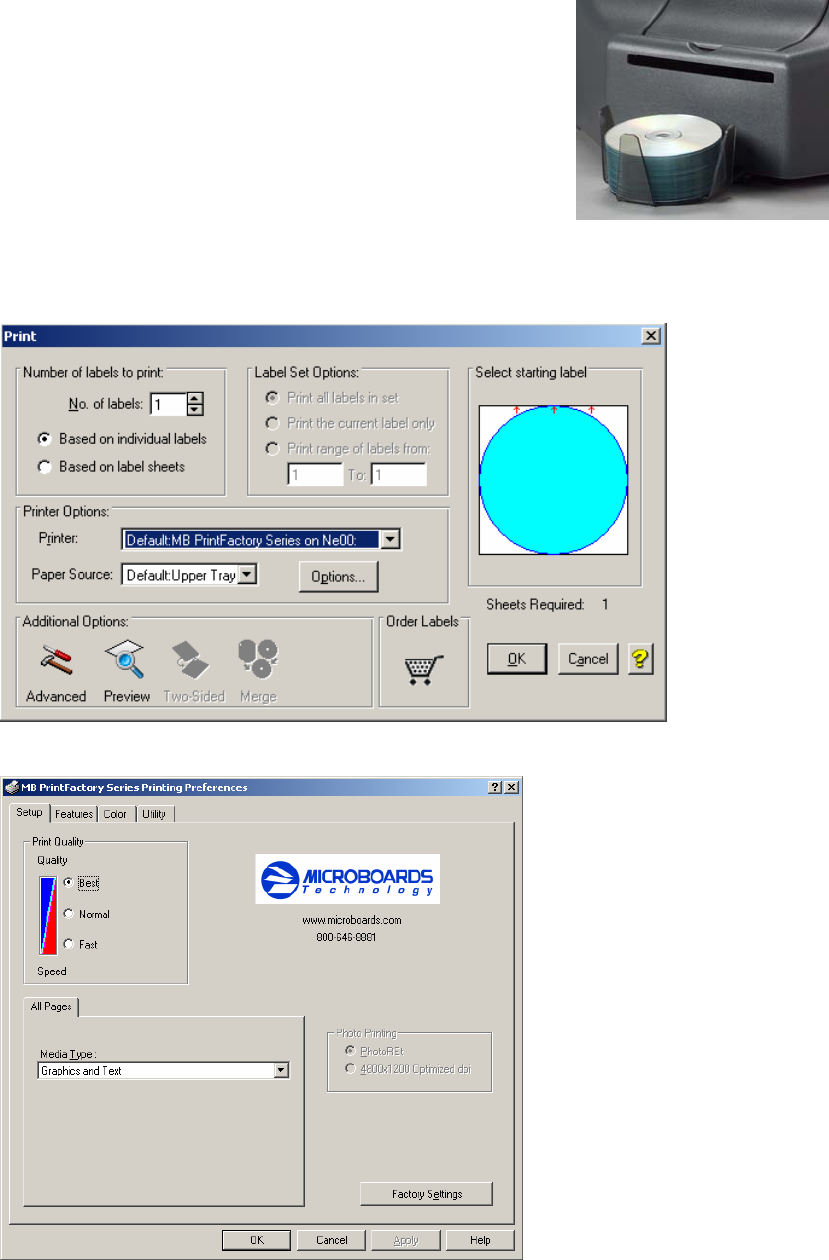Select Normal print quality

tap(68, 914)
